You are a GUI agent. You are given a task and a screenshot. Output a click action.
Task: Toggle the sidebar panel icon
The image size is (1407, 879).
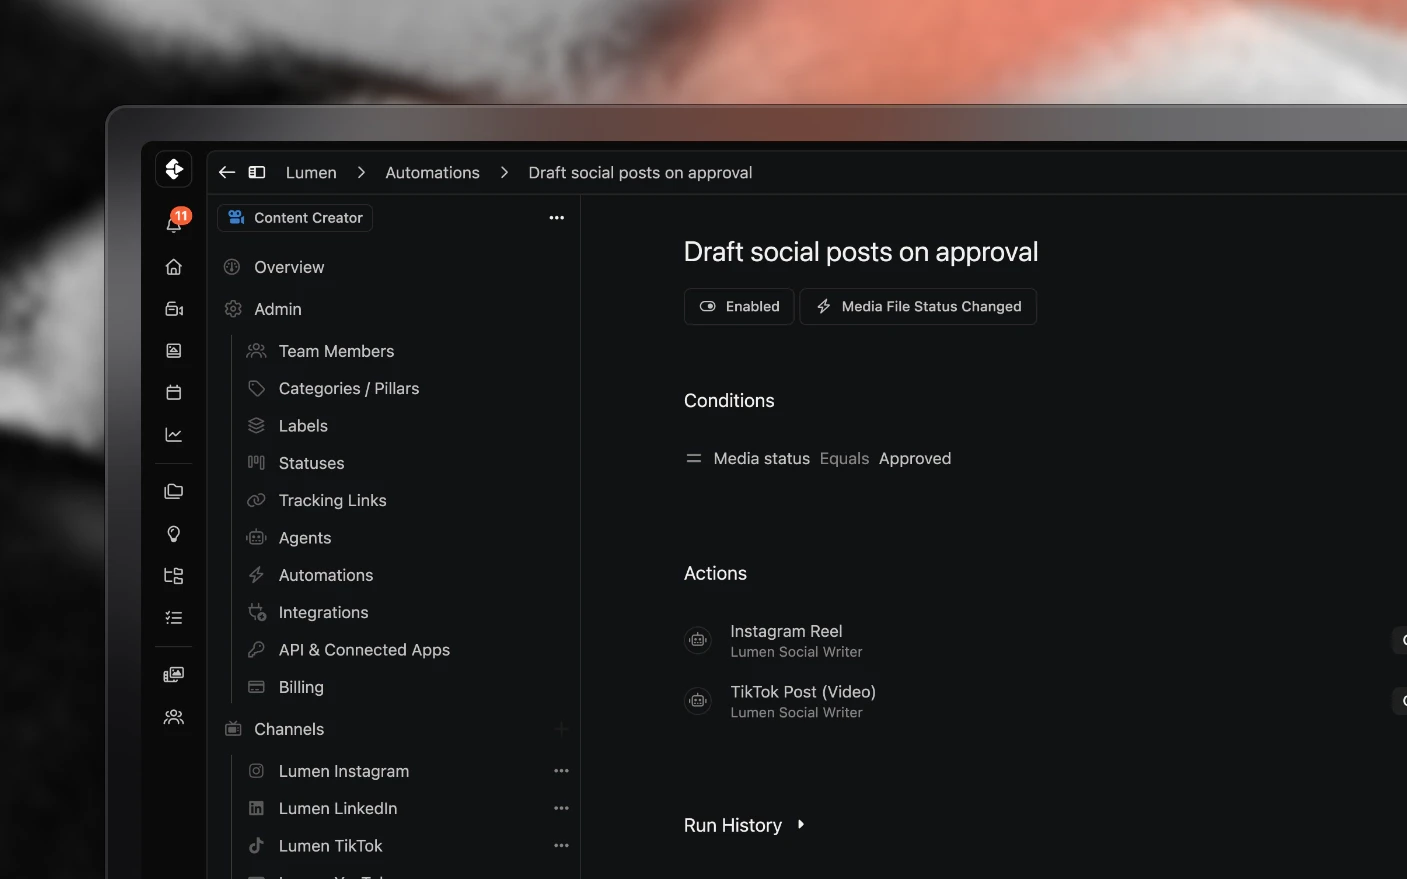click(257, 172)
